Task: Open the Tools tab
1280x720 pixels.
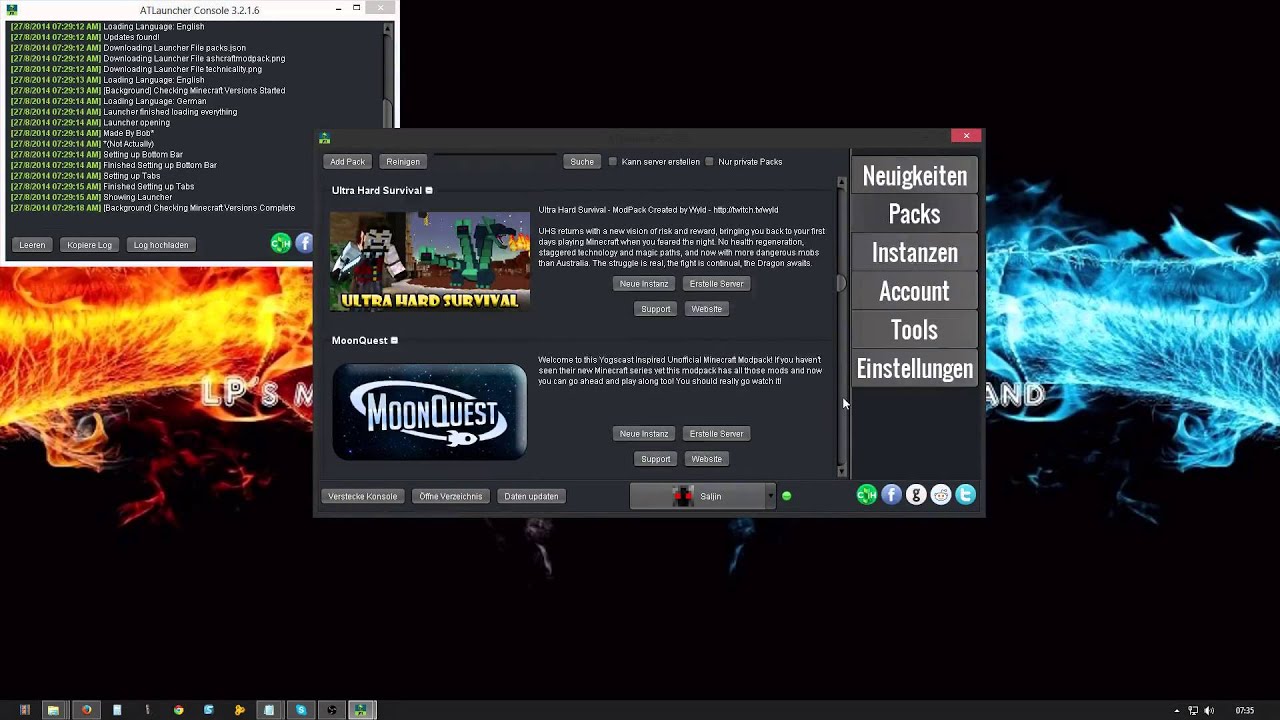Action: (914, 330)
